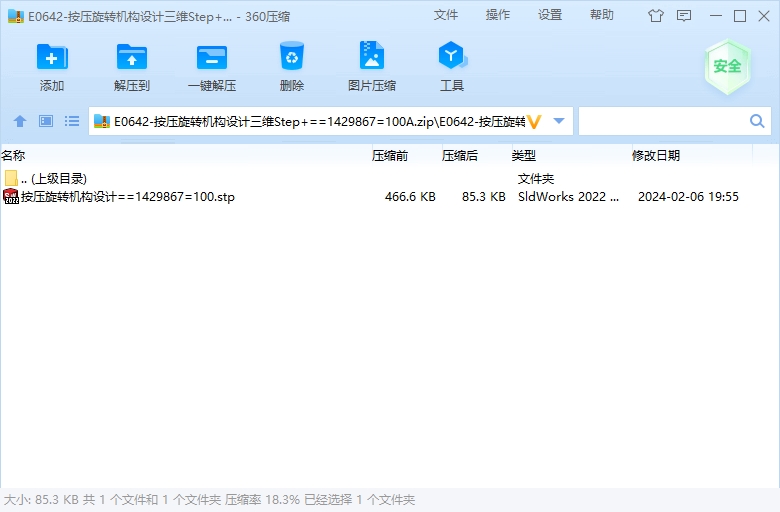Click the 360压缩 app icon in title bar

[x=15, y=16]
